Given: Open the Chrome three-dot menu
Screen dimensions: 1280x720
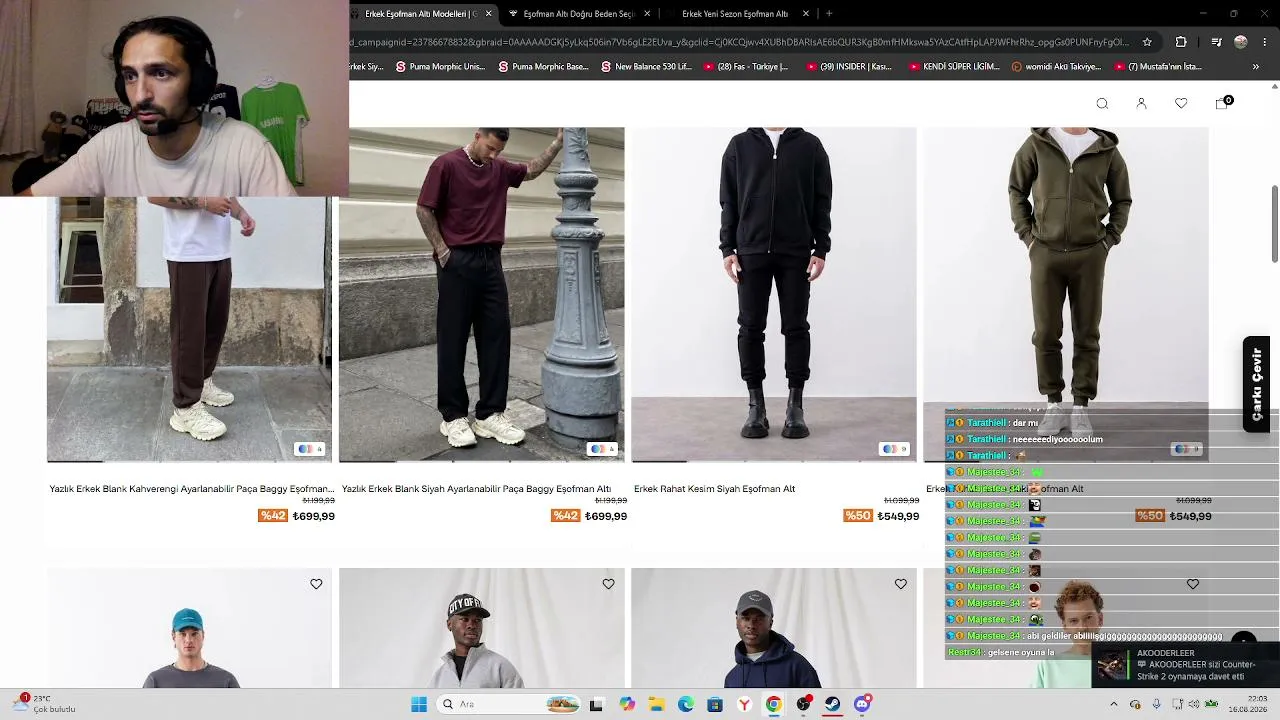Looking at the screenshot, I should click(1265, 42).
